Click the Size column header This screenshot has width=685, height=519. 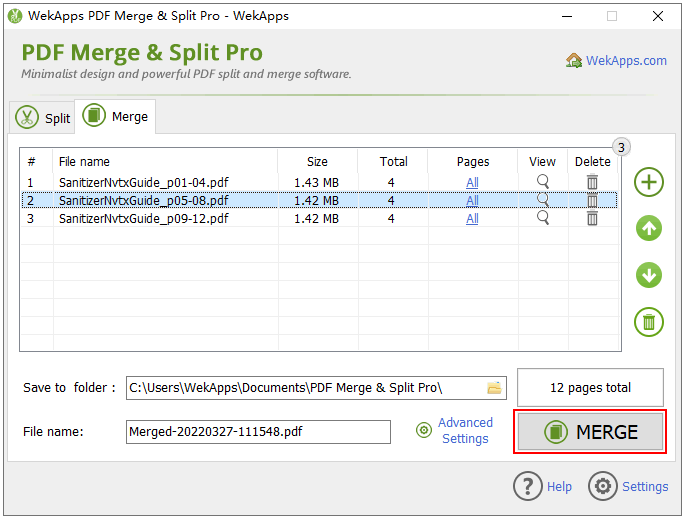point(318,162)
